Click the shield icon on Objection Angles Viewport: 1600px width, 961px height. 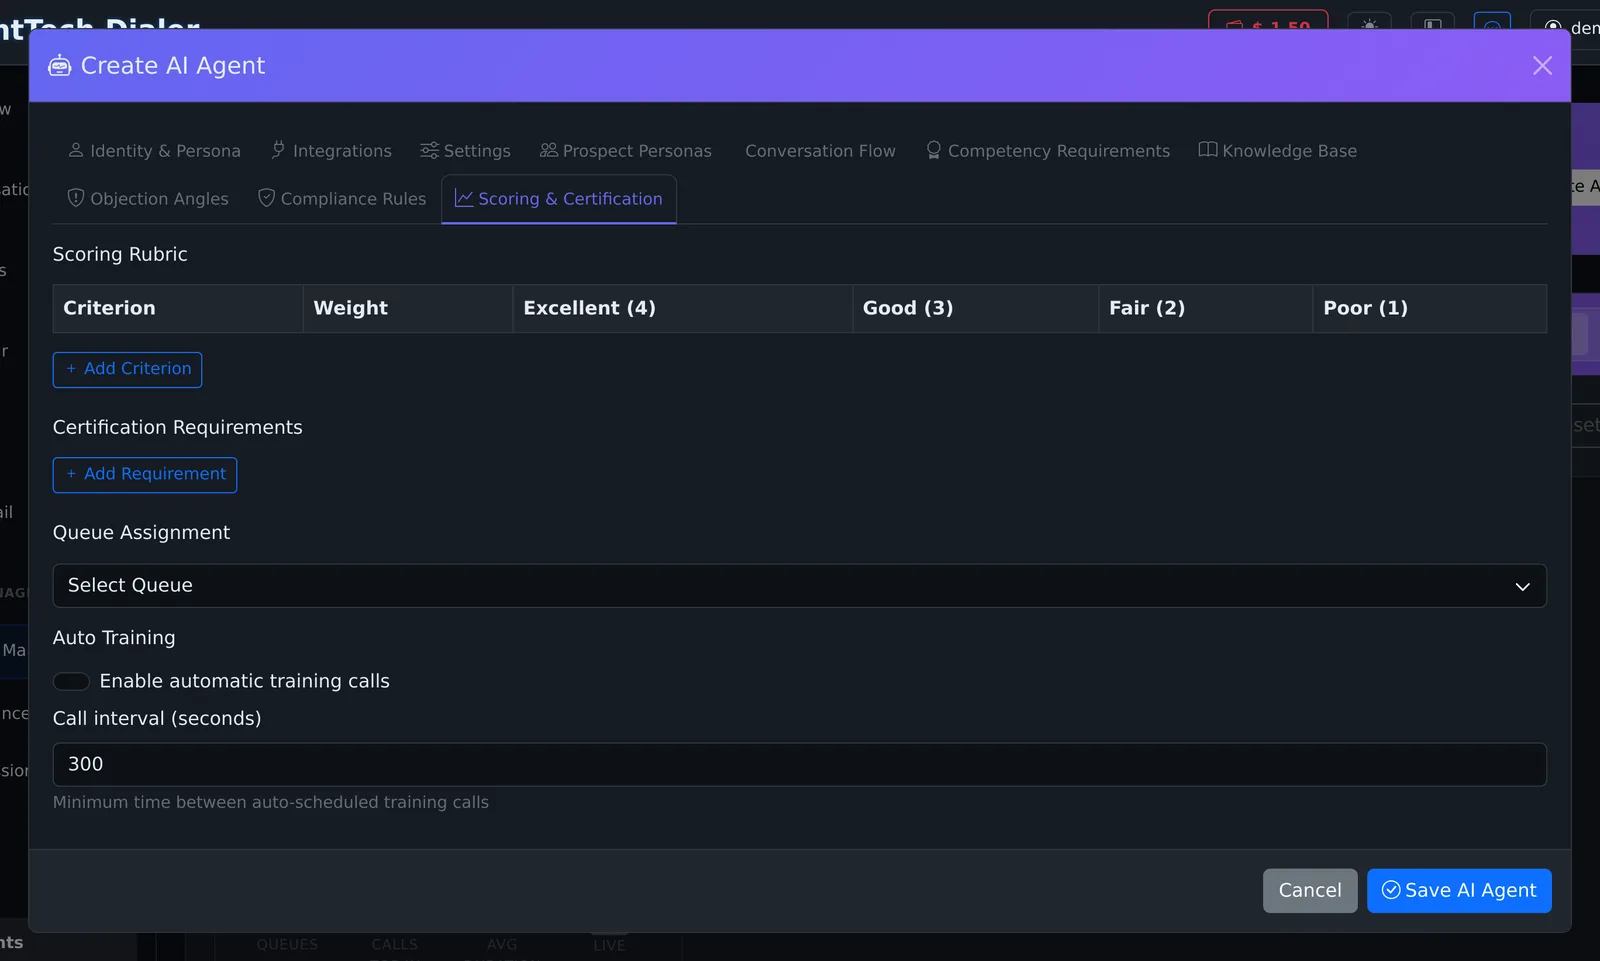76,198
